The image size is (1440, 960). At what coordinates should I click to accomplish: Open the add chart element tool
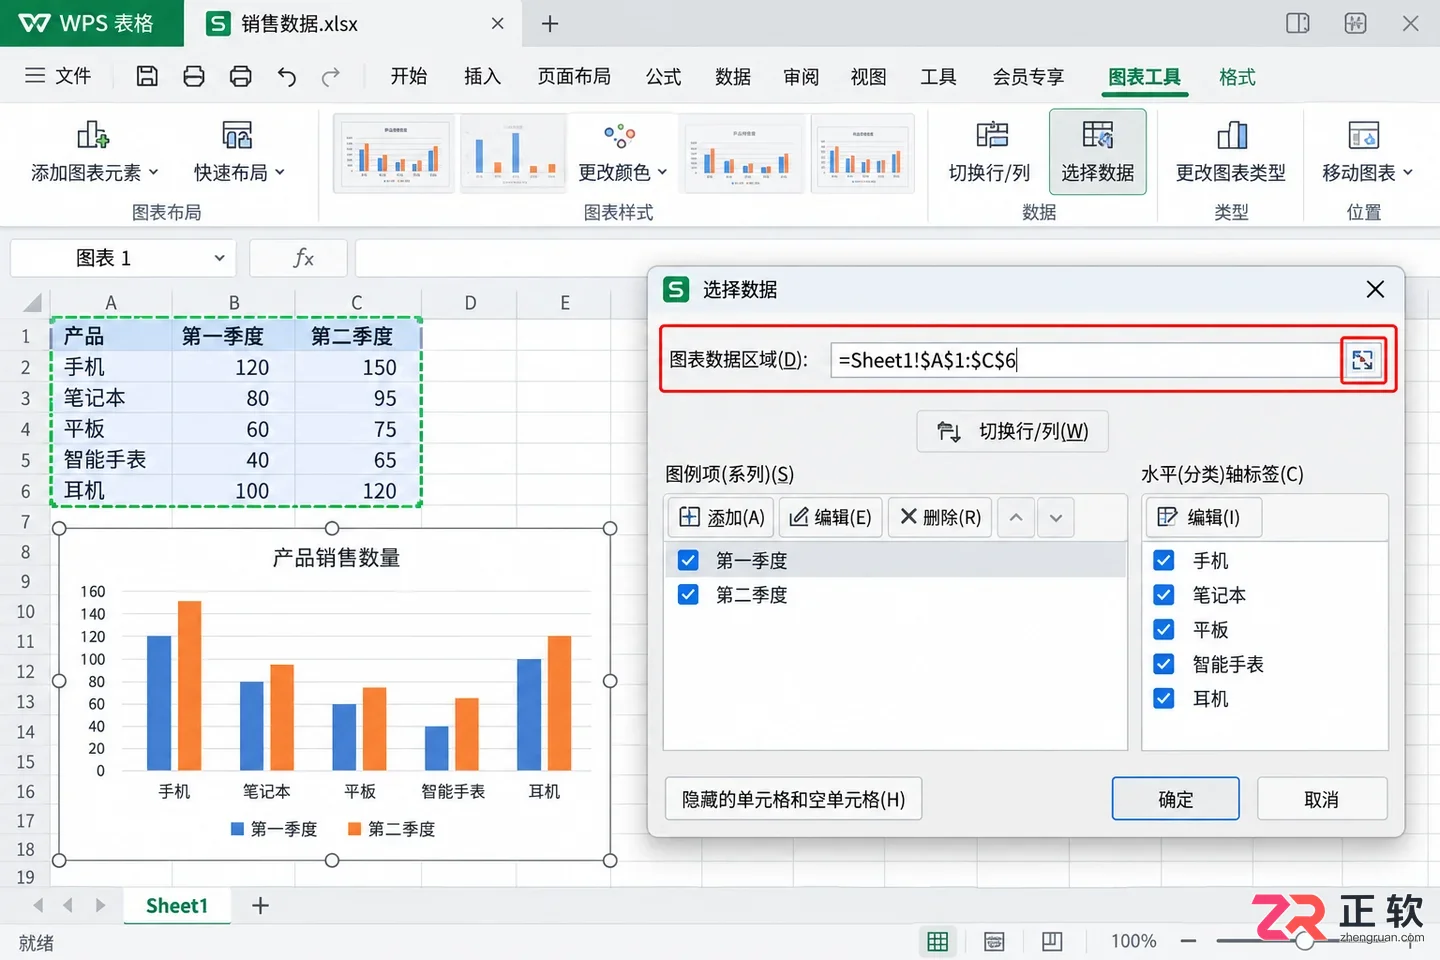point(95,152)
